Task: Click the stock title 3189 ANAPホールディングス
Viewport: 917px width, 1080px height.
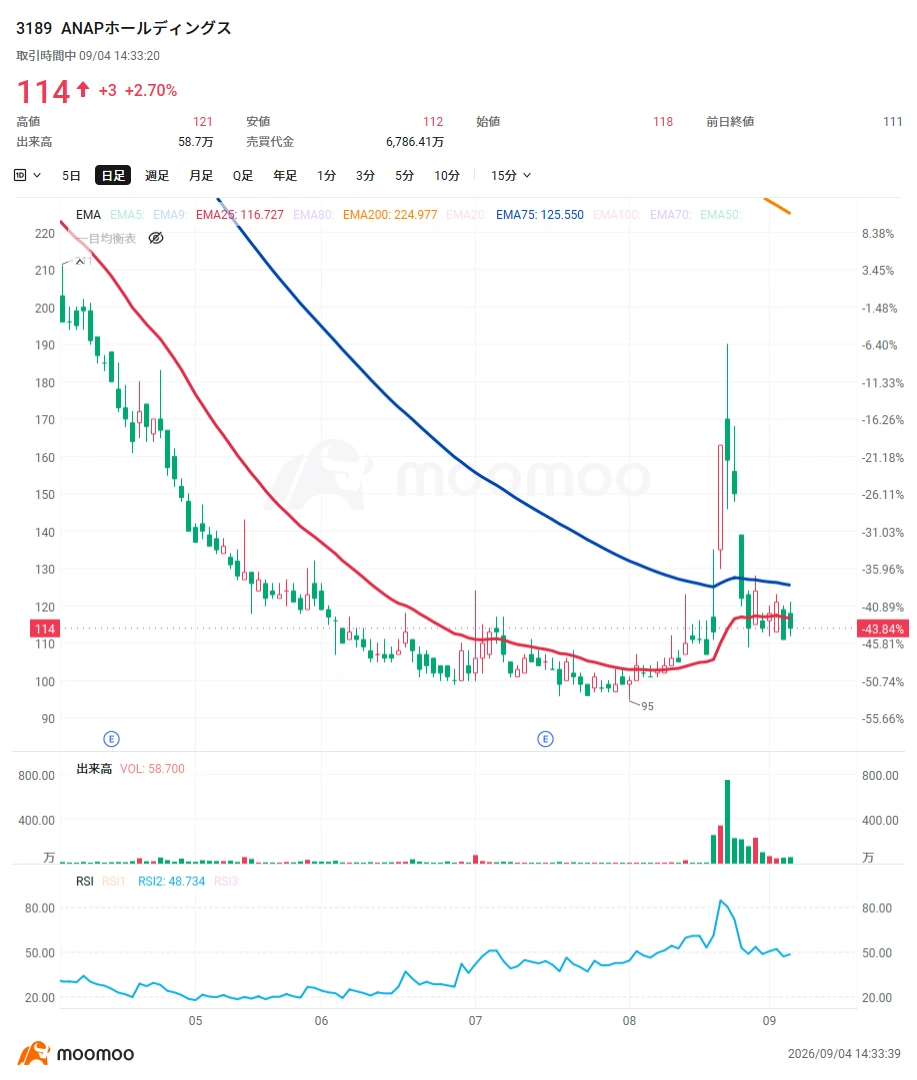Action: pyautogui.click(x=123, y=28)
